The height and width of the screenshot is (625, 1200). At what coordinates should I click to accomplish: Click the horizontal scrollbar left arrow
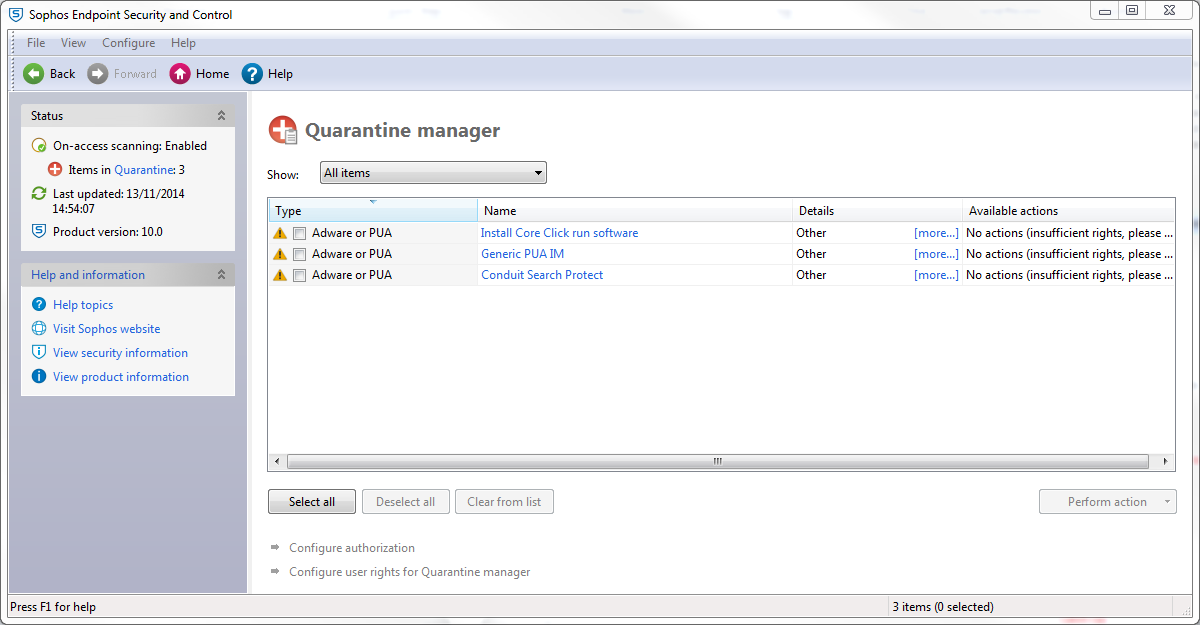[276, 462]
